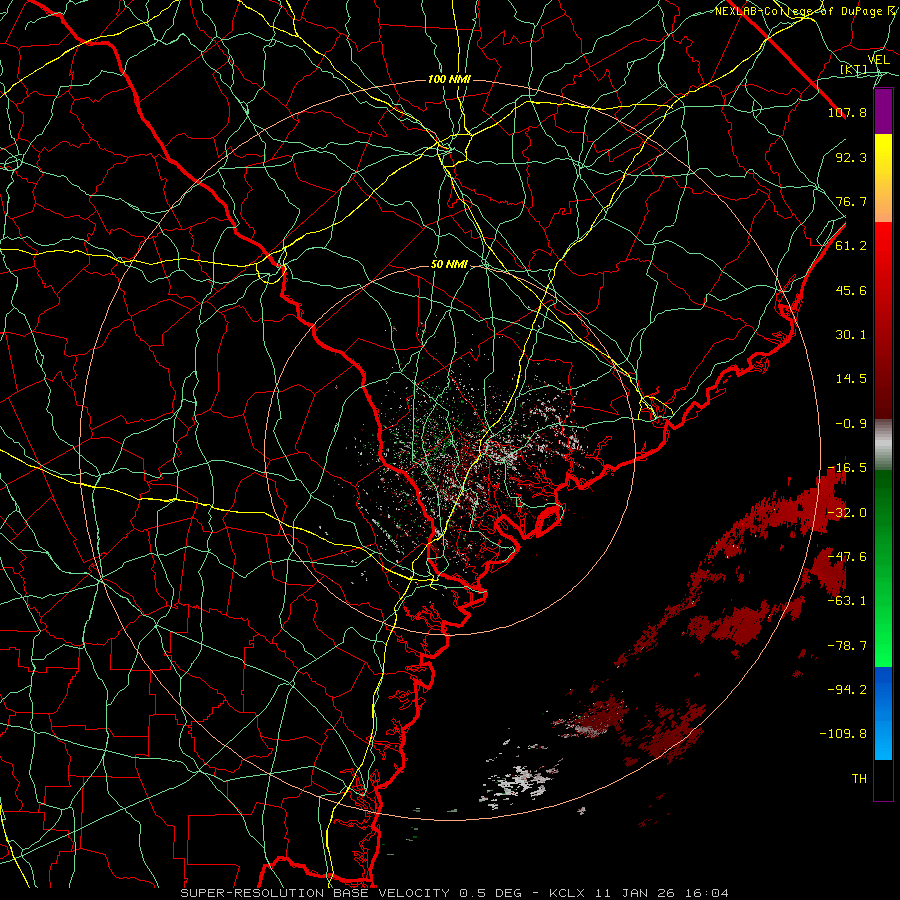Click the 61.2 legend value
The image size is (900, 900).
pos(851,246)
